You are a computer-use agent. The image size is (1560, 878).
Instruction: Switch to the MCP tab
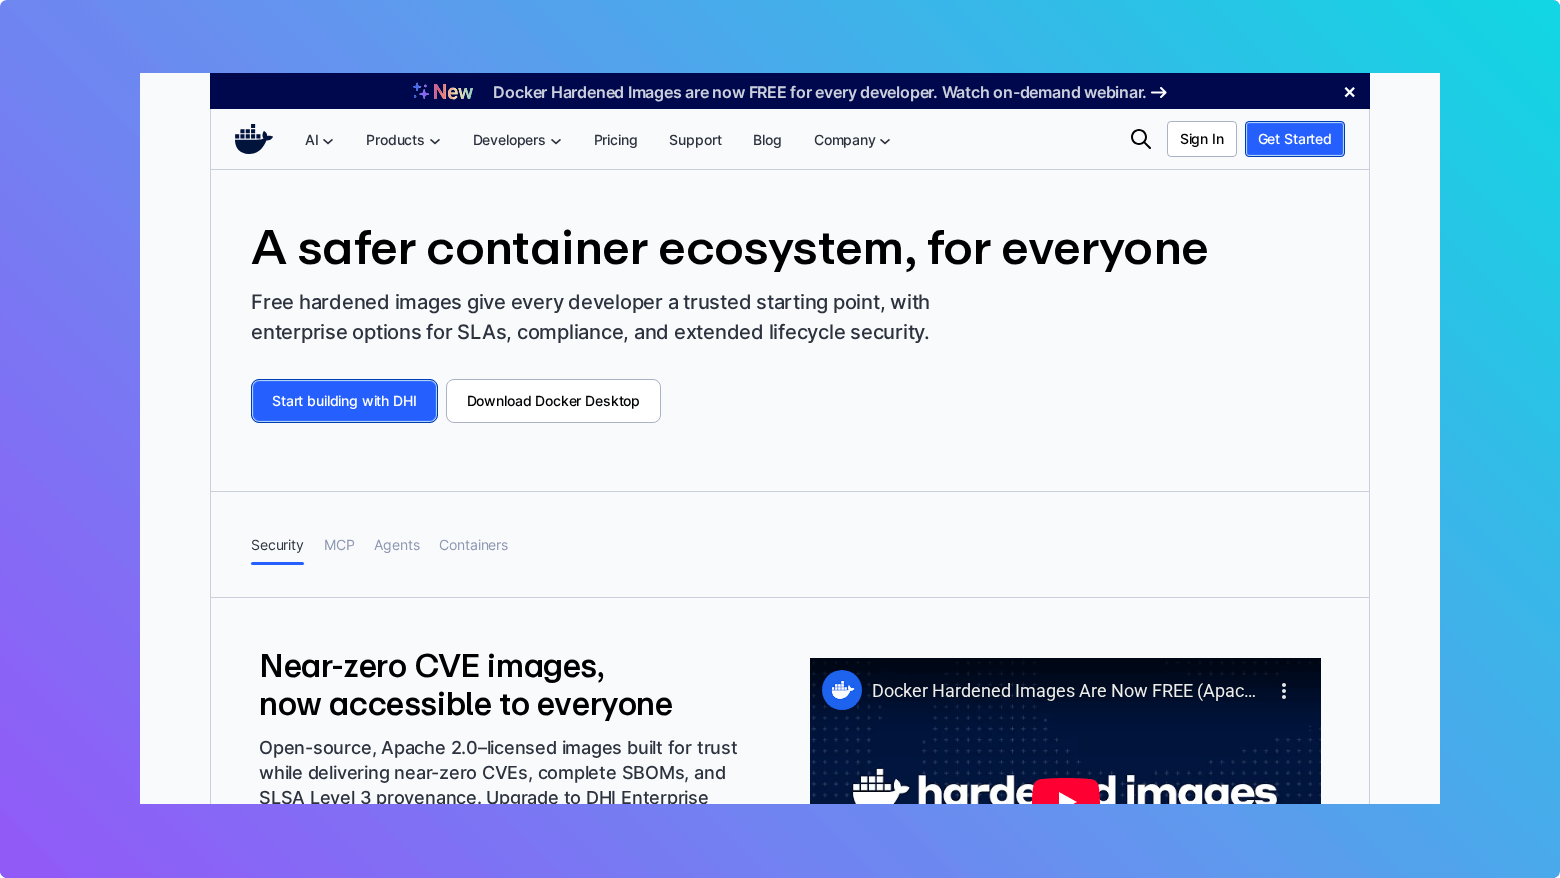tap(339, 545)
